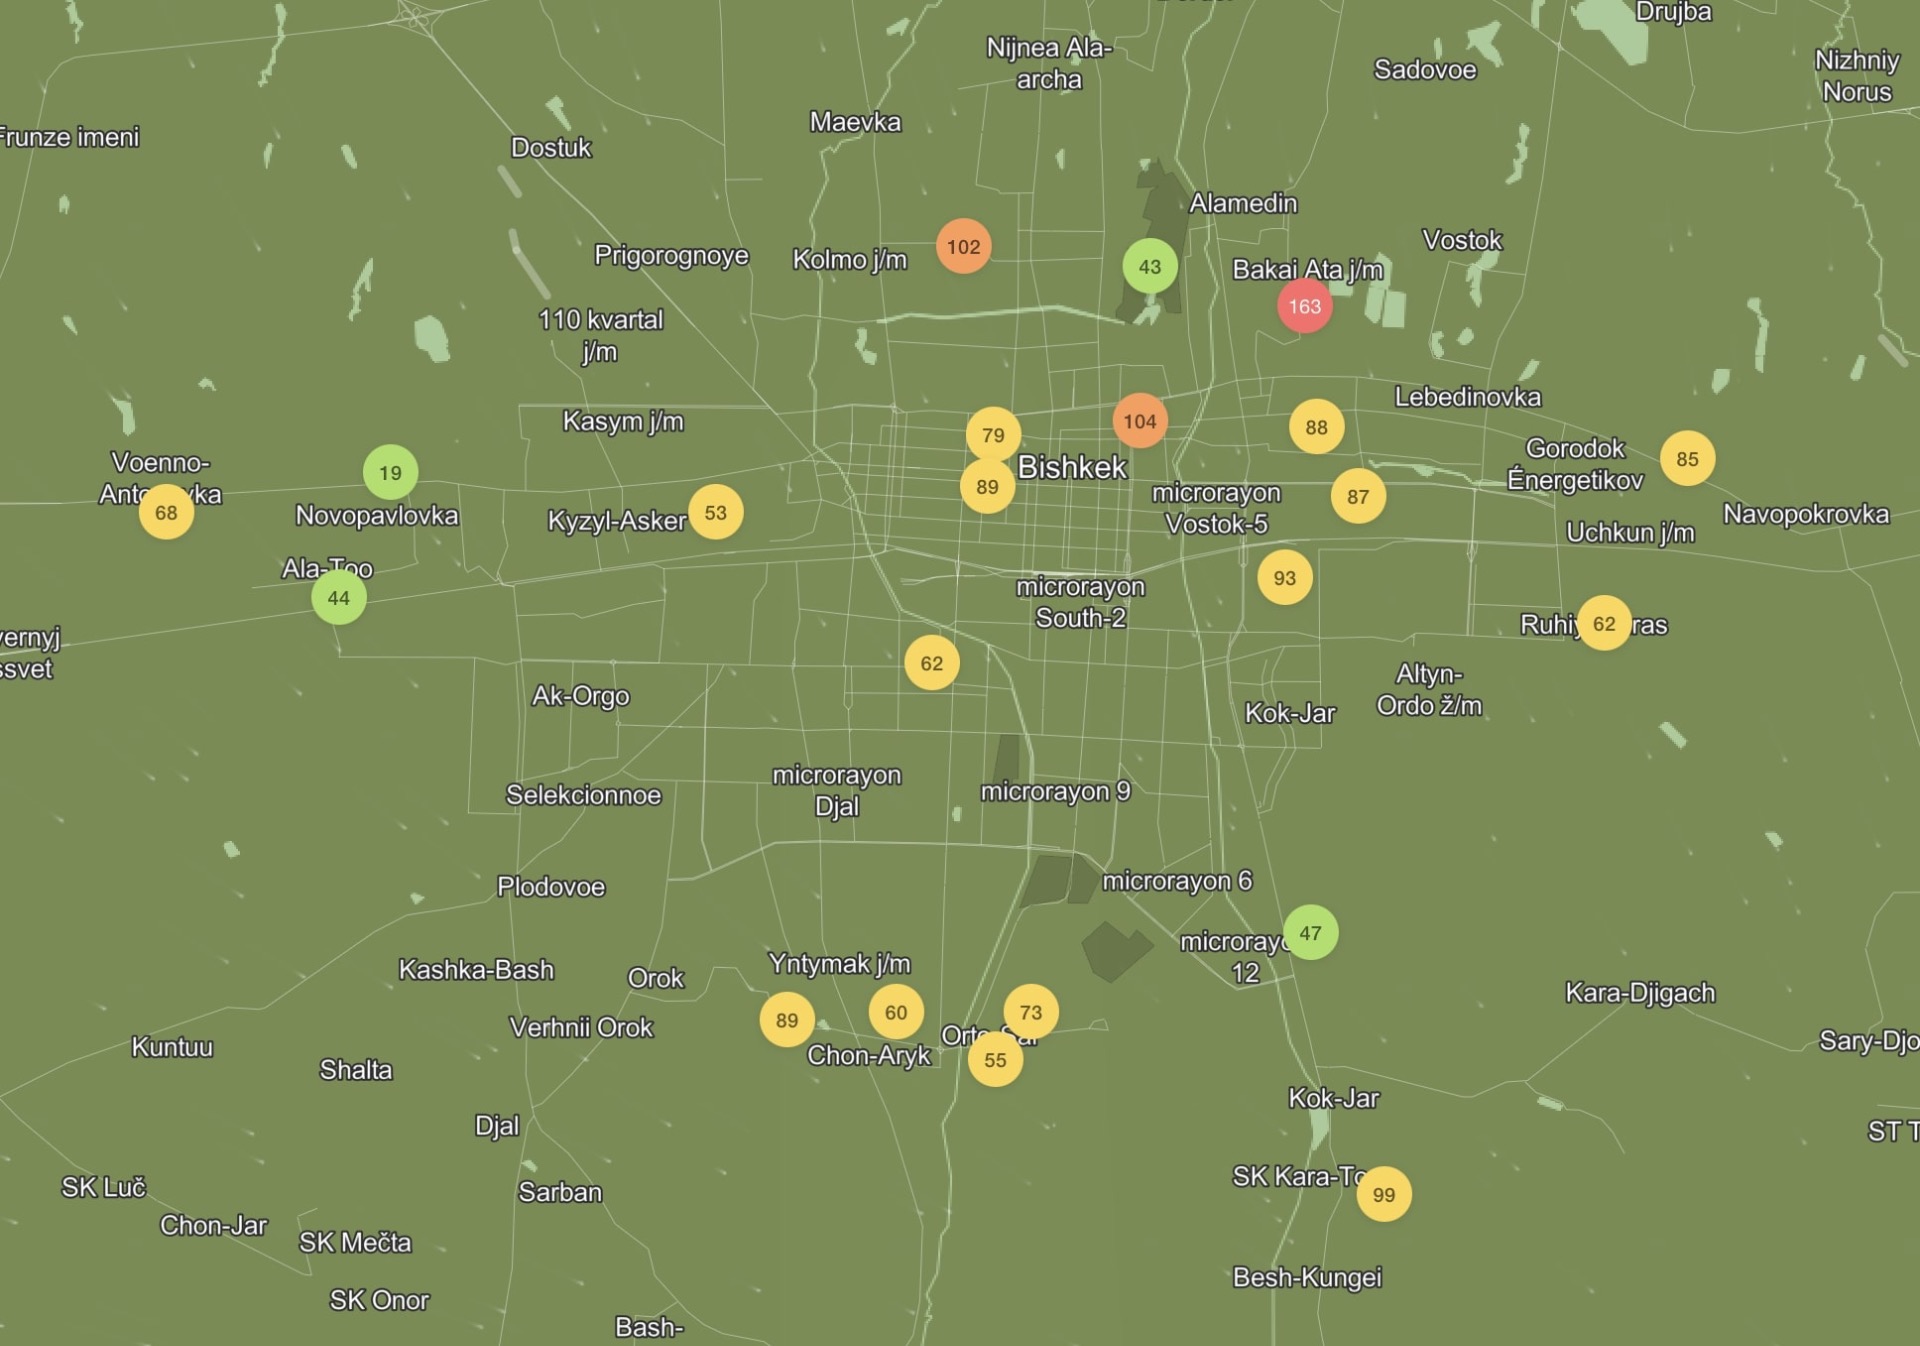Click the yellow 87 marker east of Vostok-5

tap(1357, 496)
